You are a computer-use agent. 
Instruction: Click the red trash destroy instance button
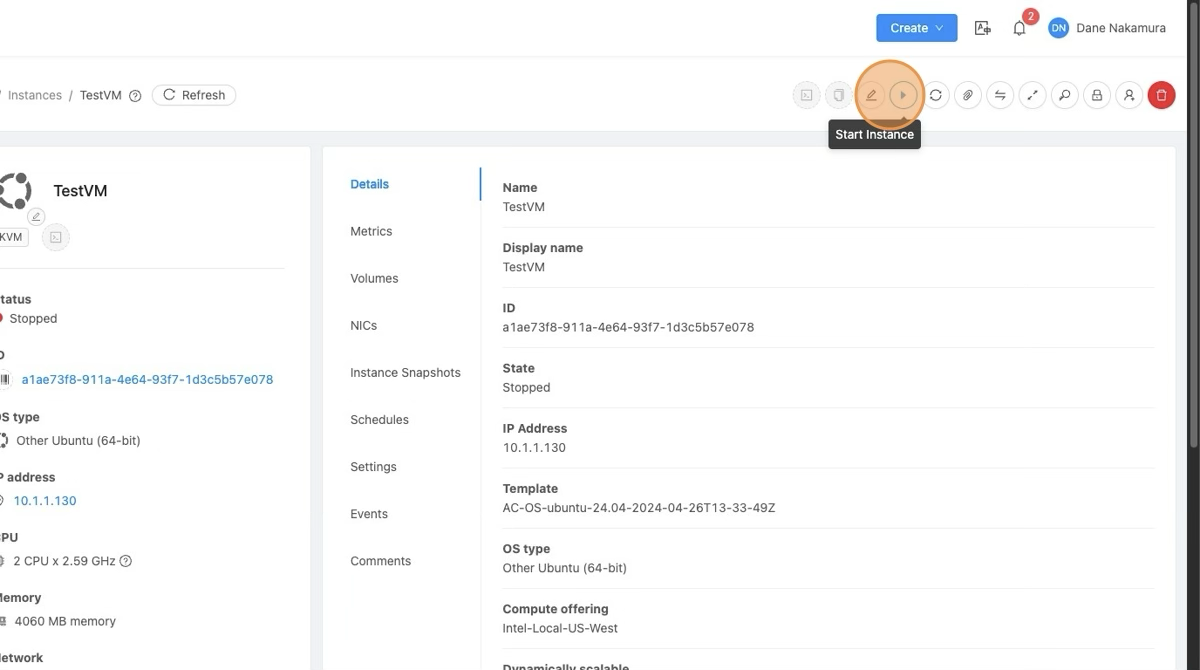point(1161,95)
